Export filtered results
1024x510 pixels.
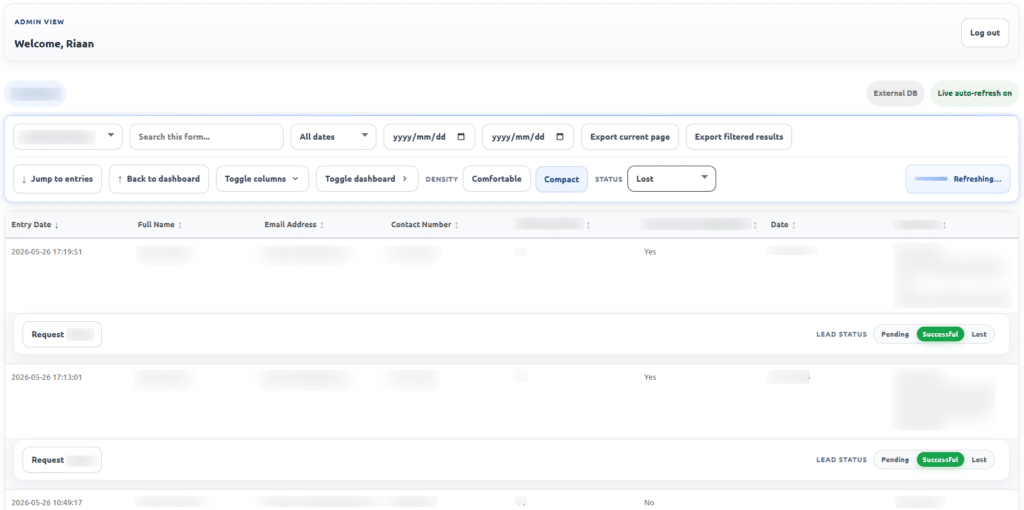(x=739, y=137)
